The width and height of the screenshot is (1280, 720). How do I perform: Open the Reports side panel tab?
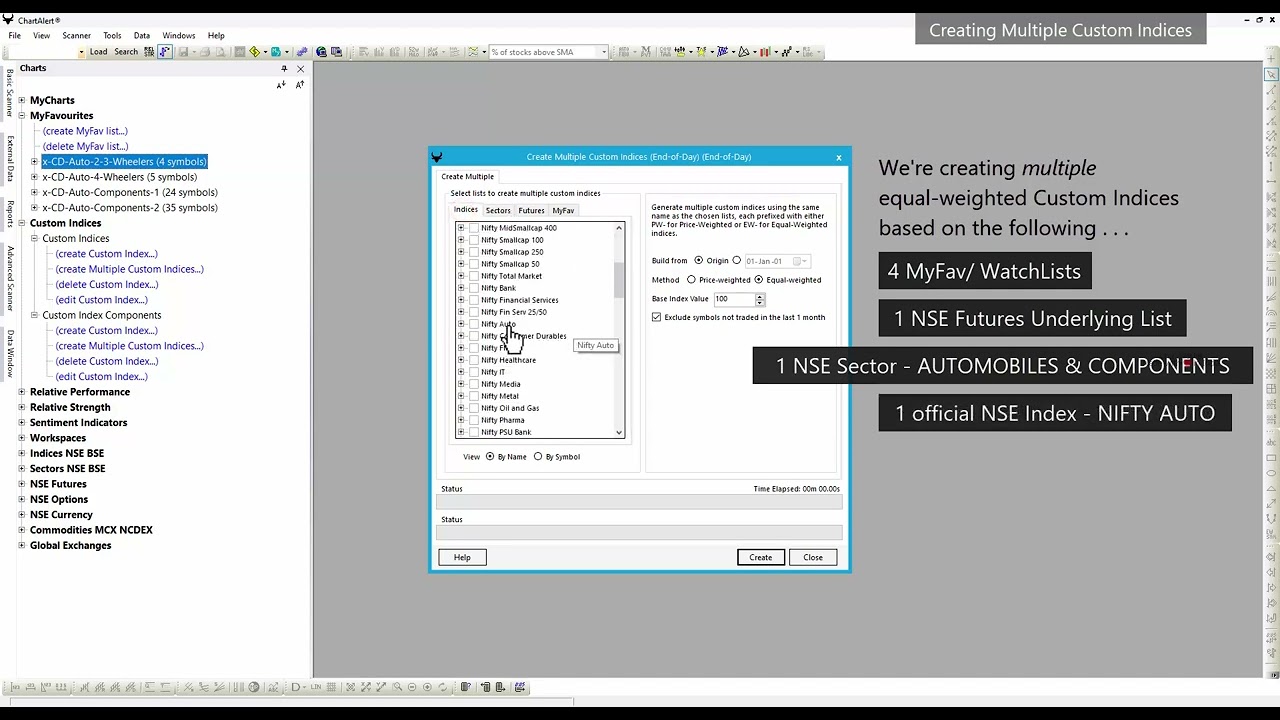[10, 213]
